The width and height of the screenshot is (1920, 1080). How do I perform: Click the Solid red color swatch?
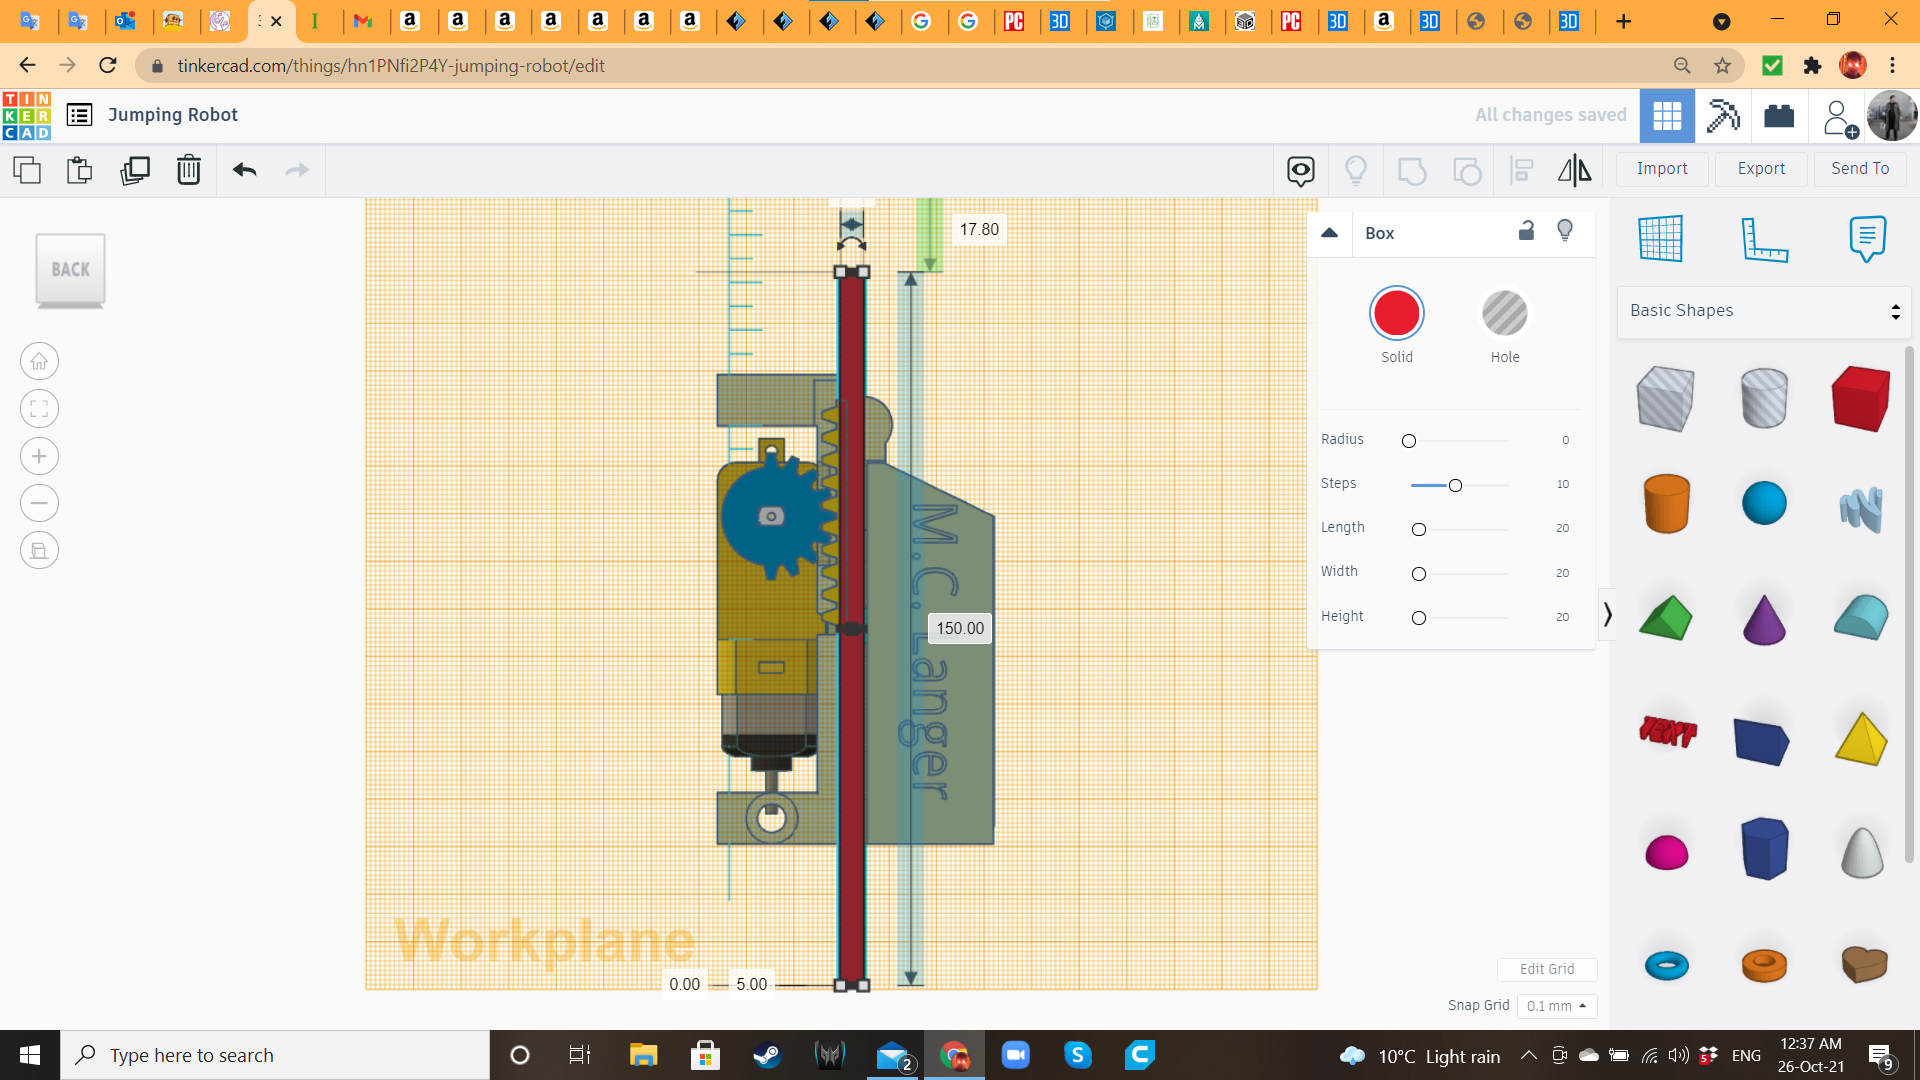[x=1396, y=314]
